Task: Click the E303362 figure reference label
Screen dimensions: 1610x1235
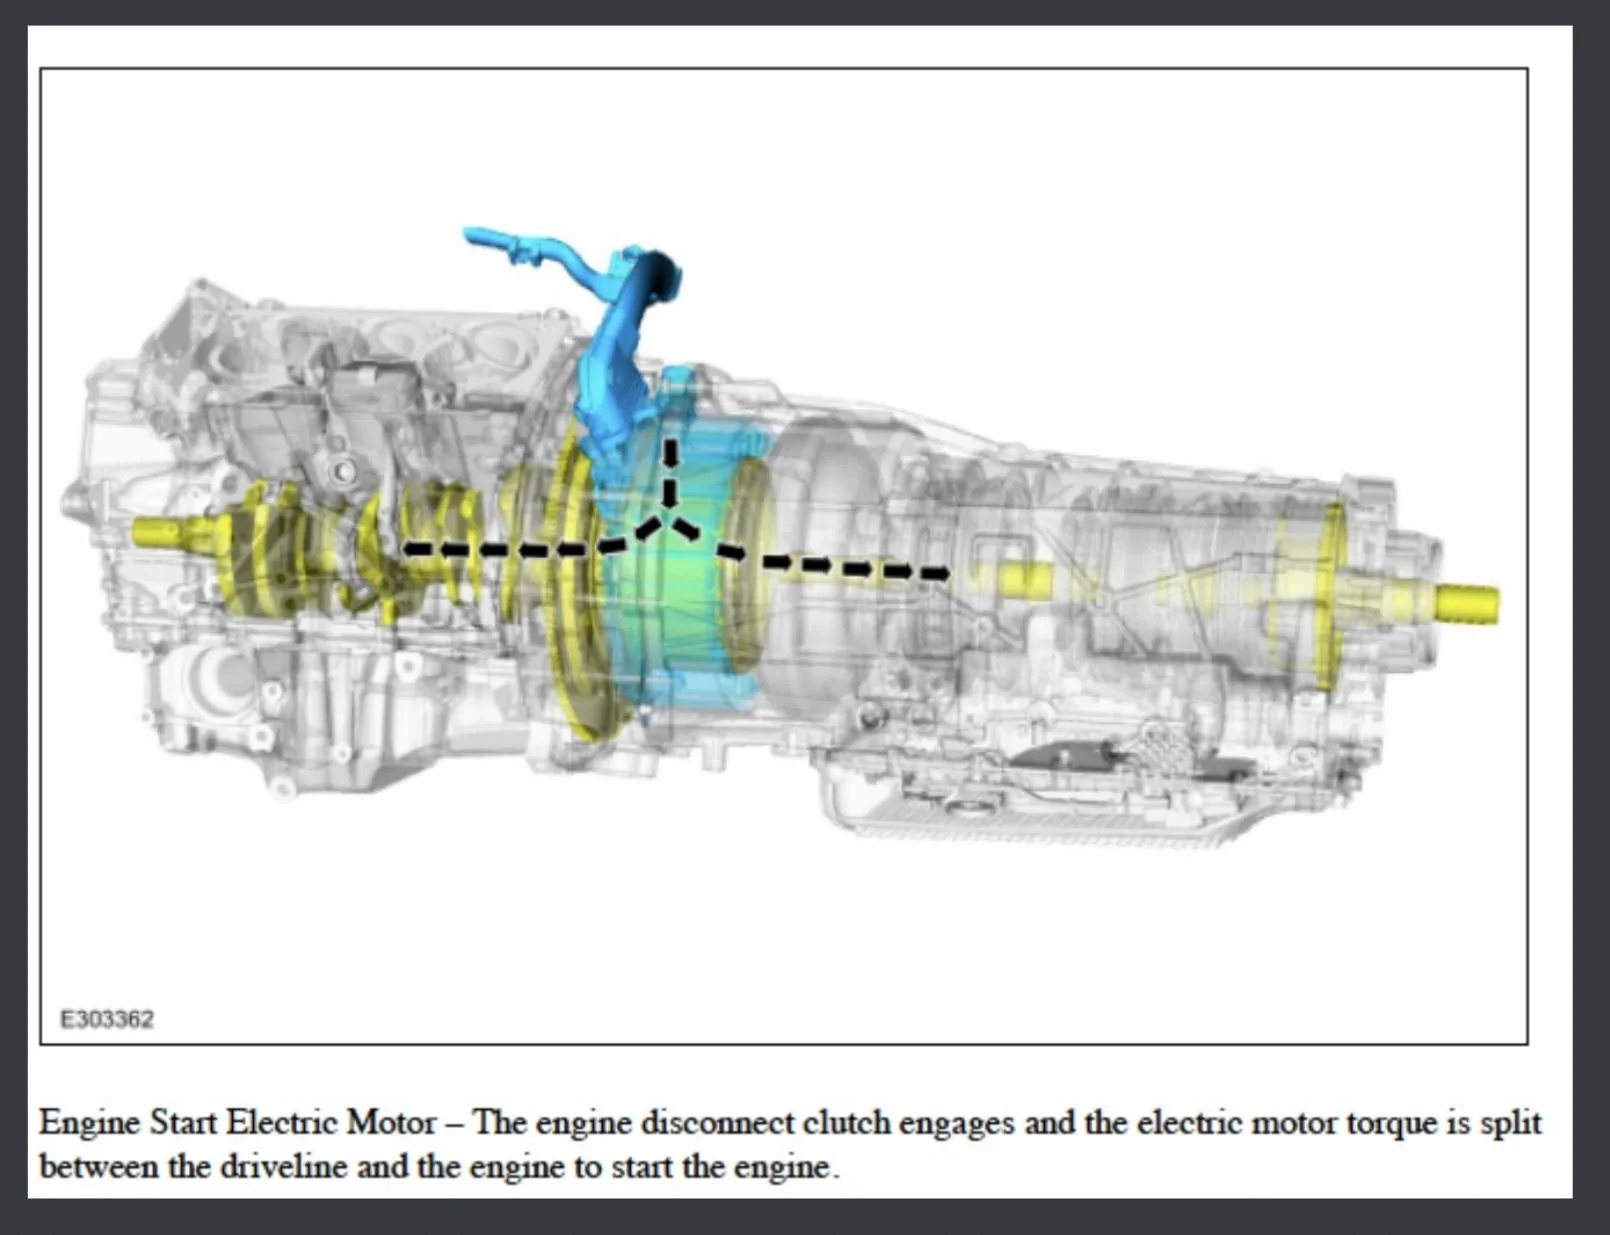Action: pos(107,1019)
